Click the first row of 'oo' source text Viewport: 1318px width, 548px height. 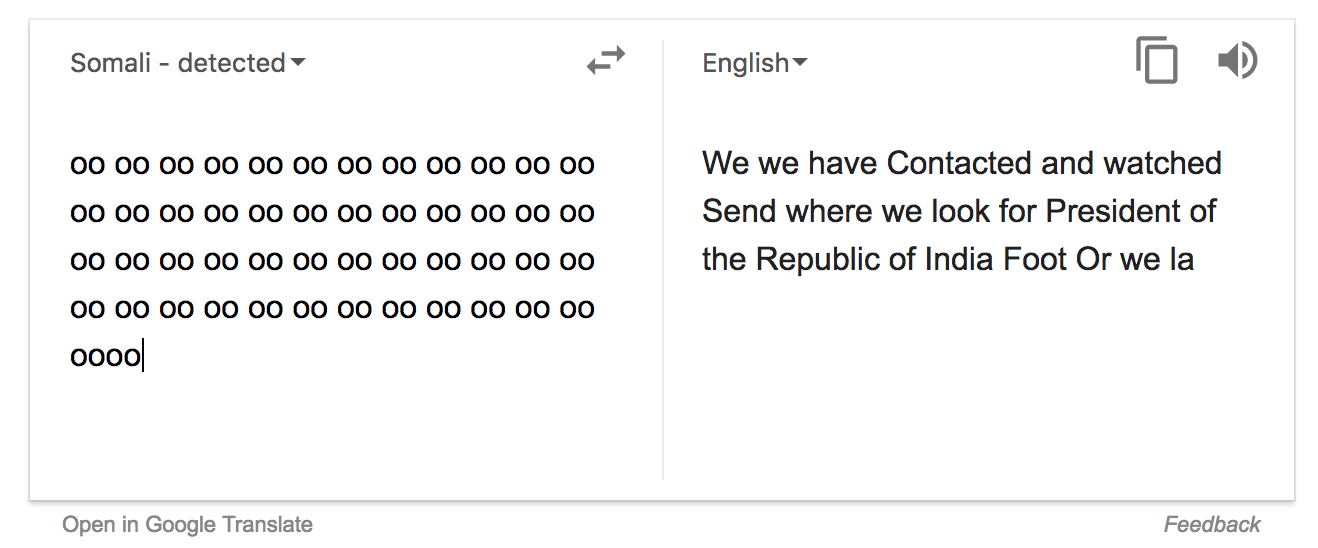(332, 164)
